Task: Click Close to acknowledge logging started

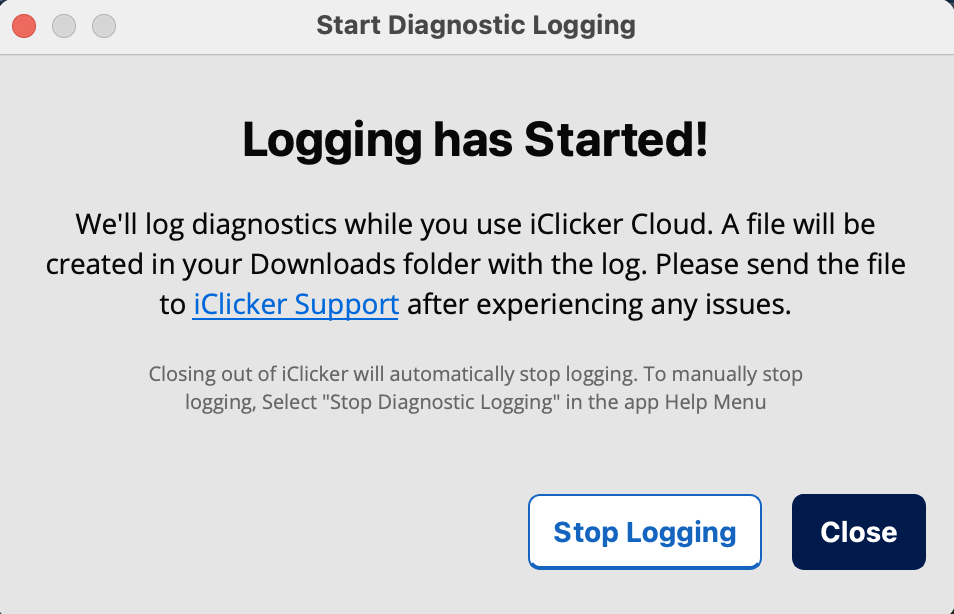Action: 858,531
